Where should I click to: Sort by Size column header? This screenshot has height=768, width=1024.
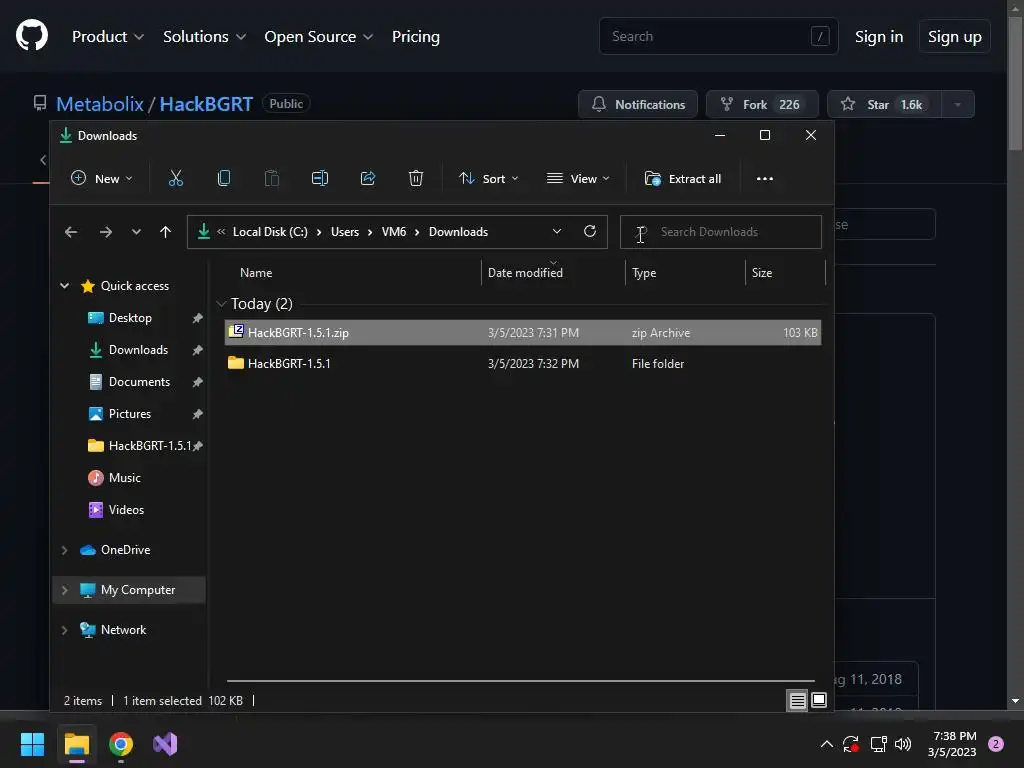(761, 272)
